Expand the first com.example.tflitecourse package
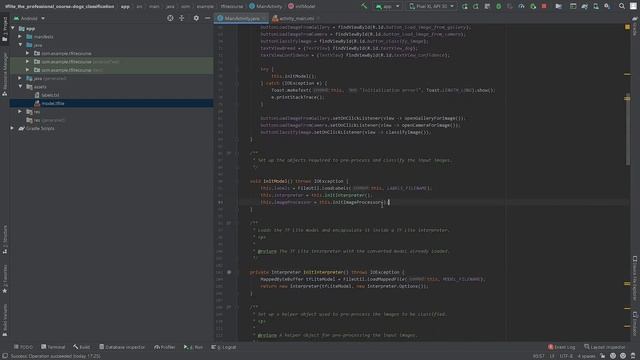The width and height of the screenshot is (640, 360). [x=28, y=53]
